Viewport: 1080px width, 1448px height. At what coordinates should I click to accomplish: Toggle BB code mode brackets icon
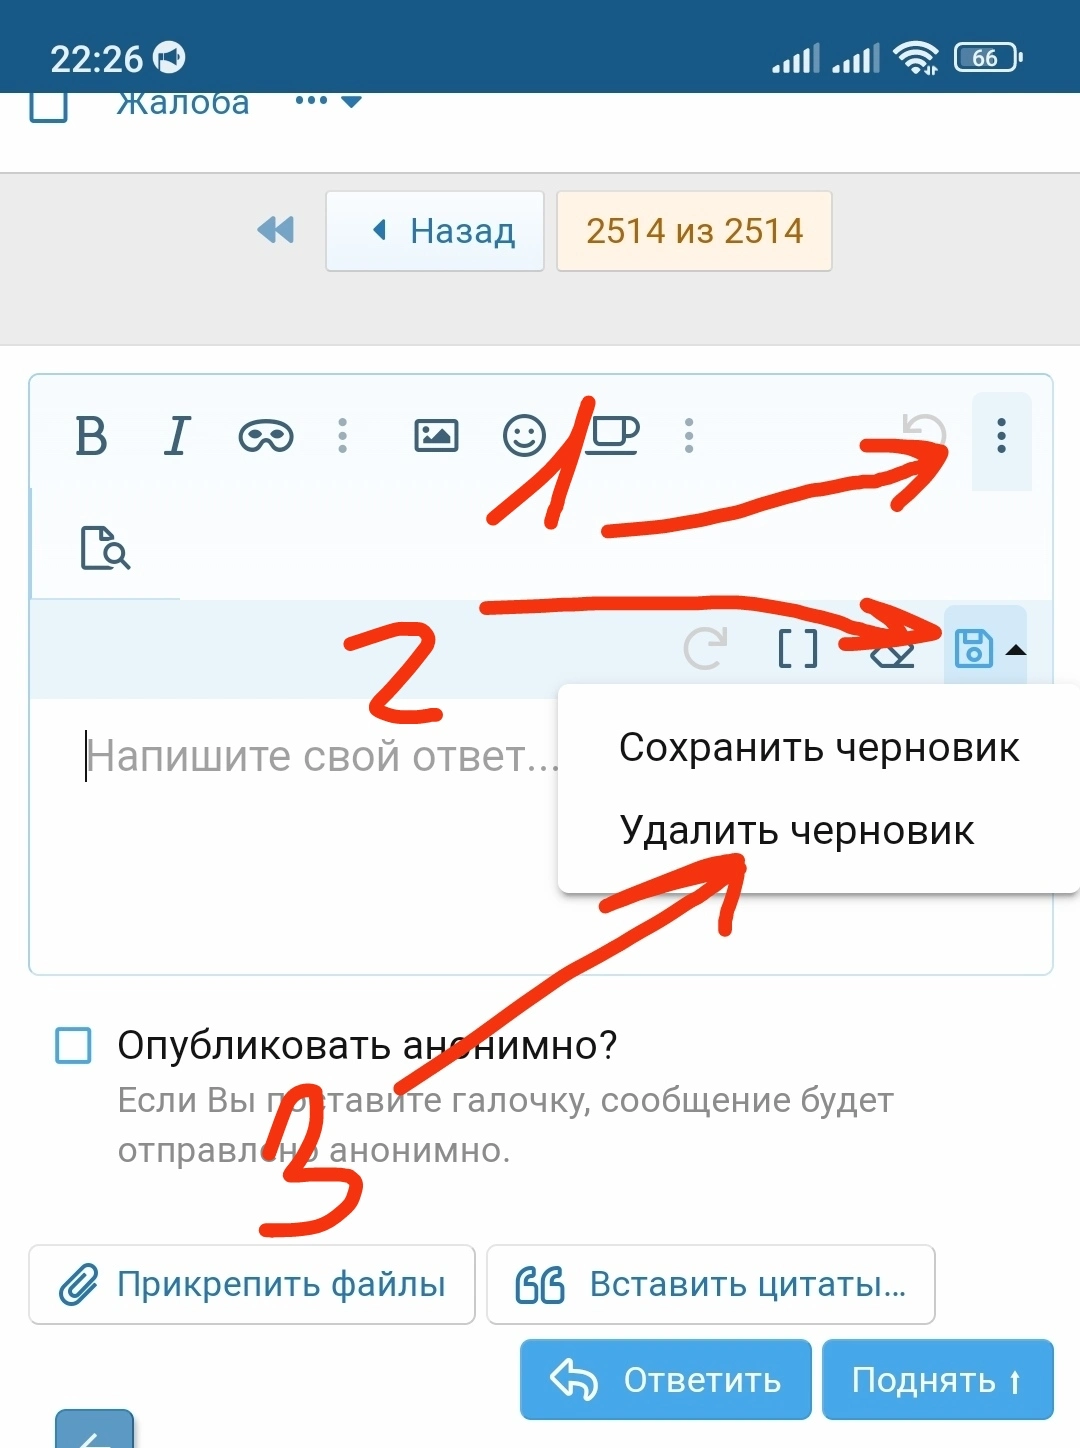click(797, 649)
